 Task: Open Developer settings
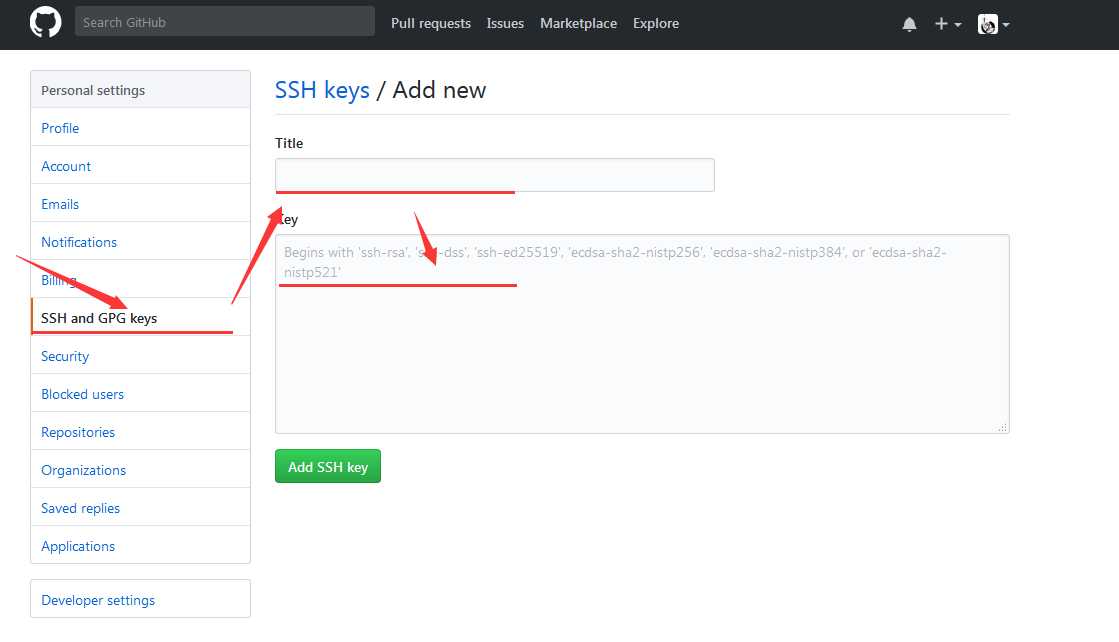[141, 599]
